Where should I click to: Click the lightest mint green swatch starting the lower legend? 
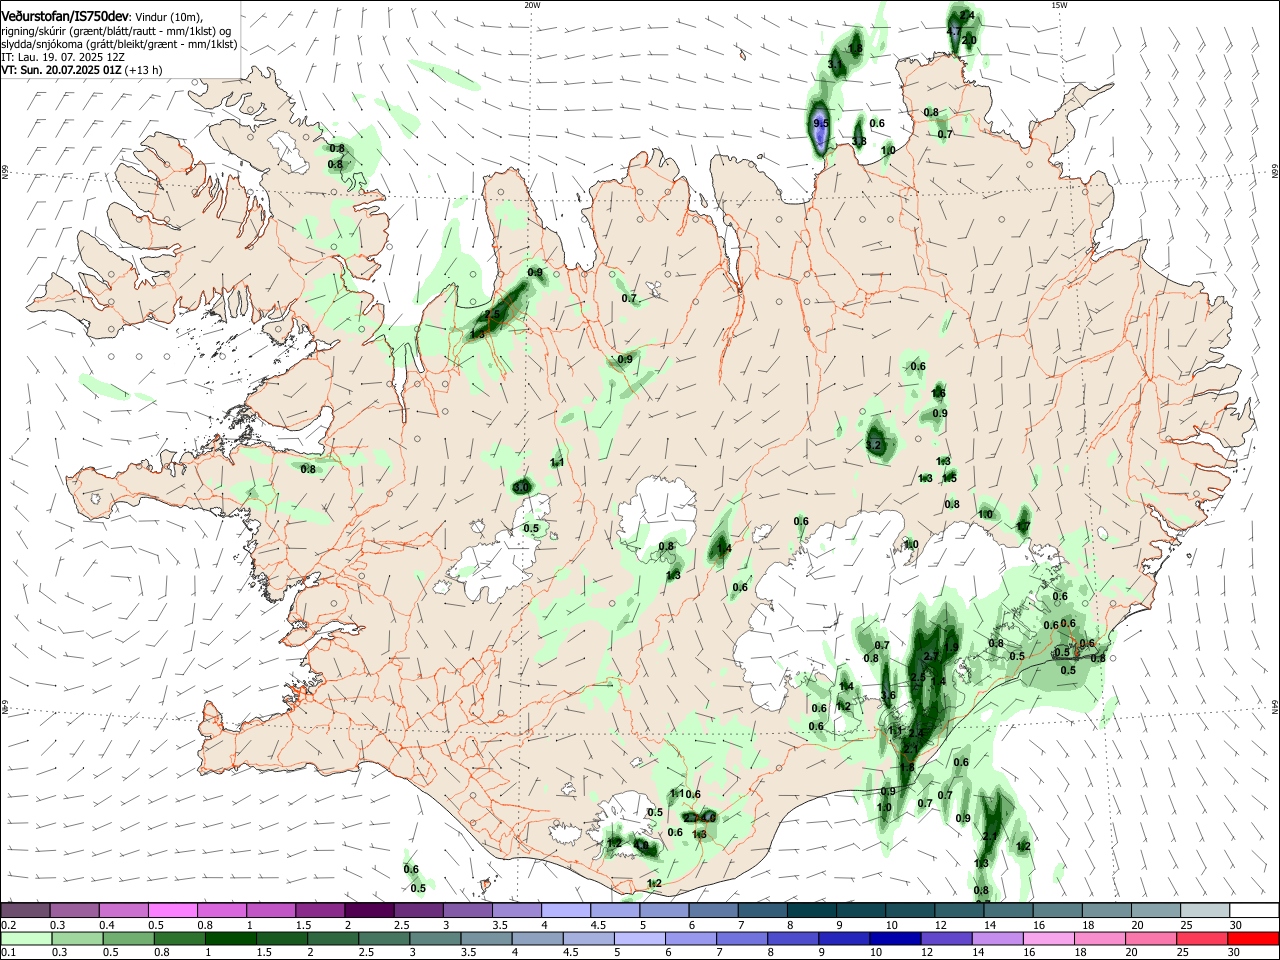[x=24, y=938]
